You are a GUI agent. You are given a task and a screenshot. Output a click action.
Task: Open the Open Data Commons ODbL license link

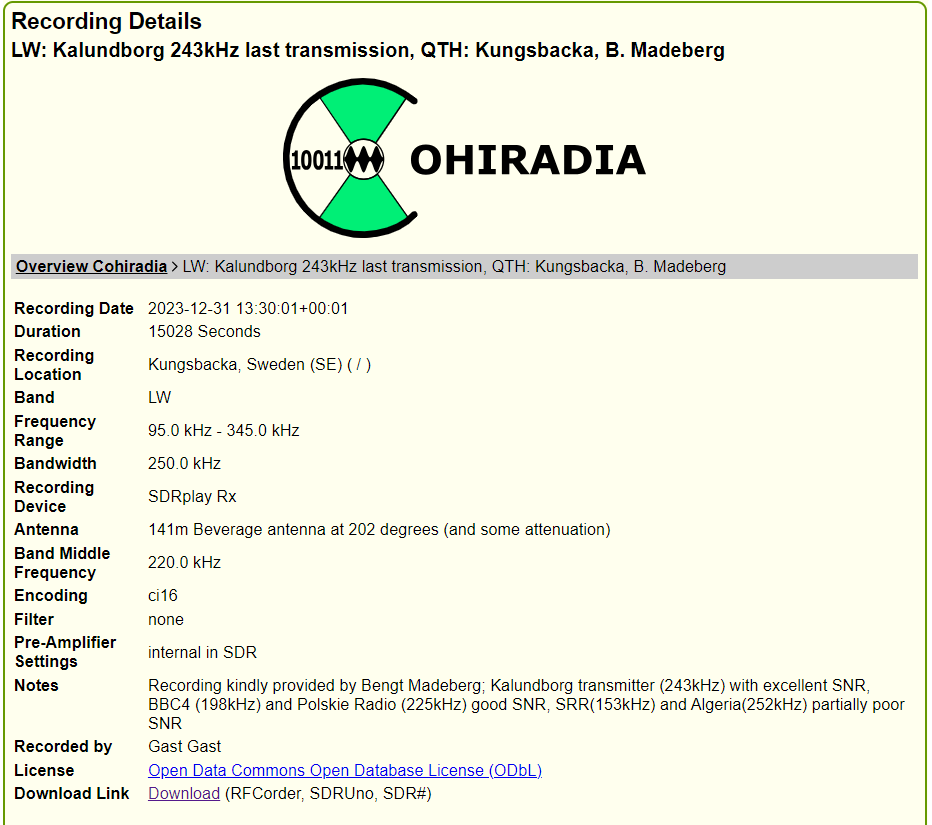pyautogui.click(x=345, y=771)
